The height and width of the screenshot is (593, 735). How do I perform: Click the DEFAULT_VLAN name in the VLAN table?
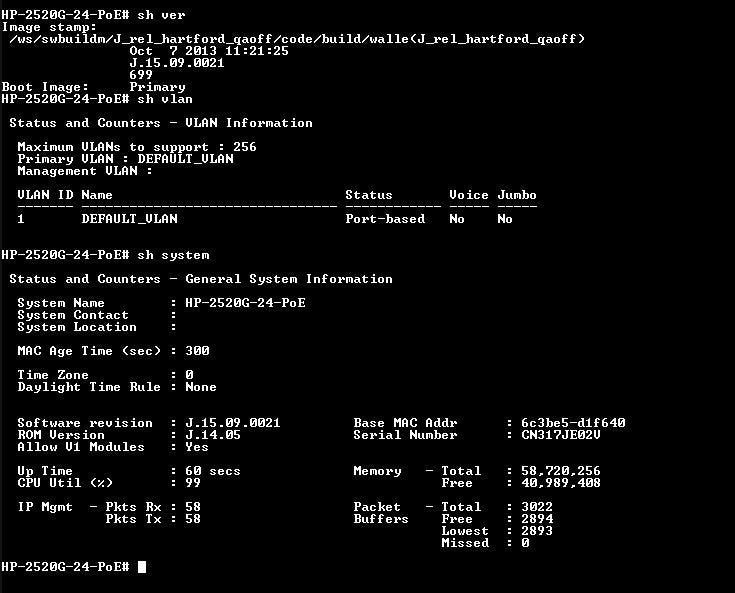click(x=129, y=219)
